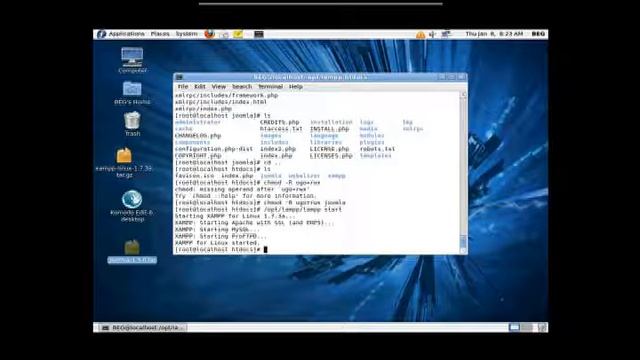Image resolution: width=640 pixels, height=360 pixels.
Task: Click the clock showing Thu Jan 8
Action: click(x=494, y=34)
